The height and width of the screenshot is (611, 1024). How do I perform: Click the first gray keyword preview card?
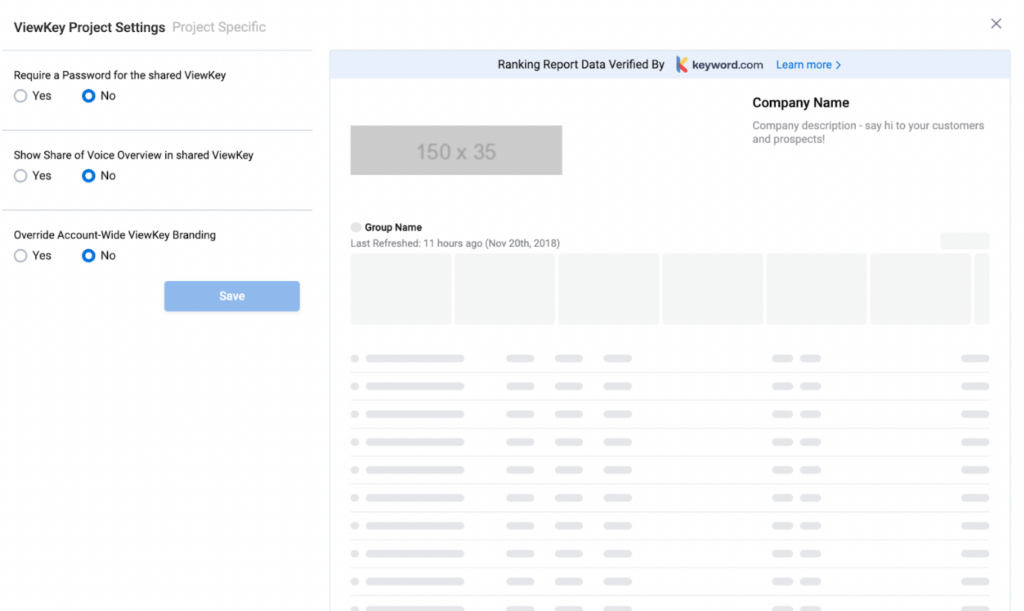coord(400,289)
